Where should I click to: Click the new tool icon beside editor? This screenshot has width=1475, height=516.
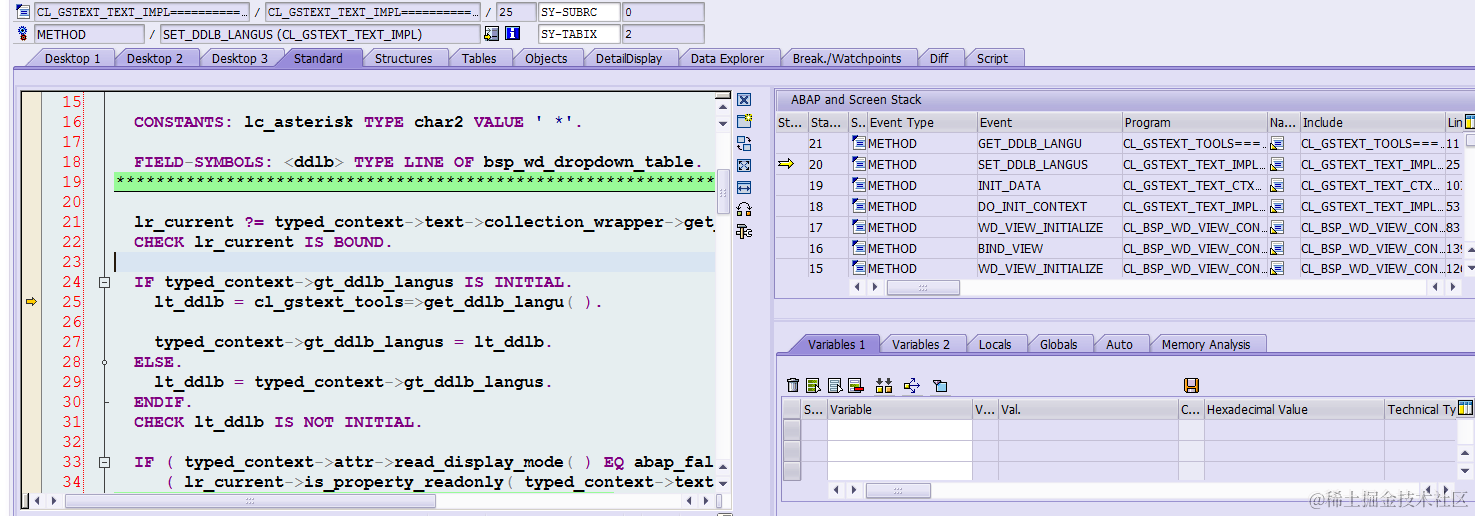[743, 122]
